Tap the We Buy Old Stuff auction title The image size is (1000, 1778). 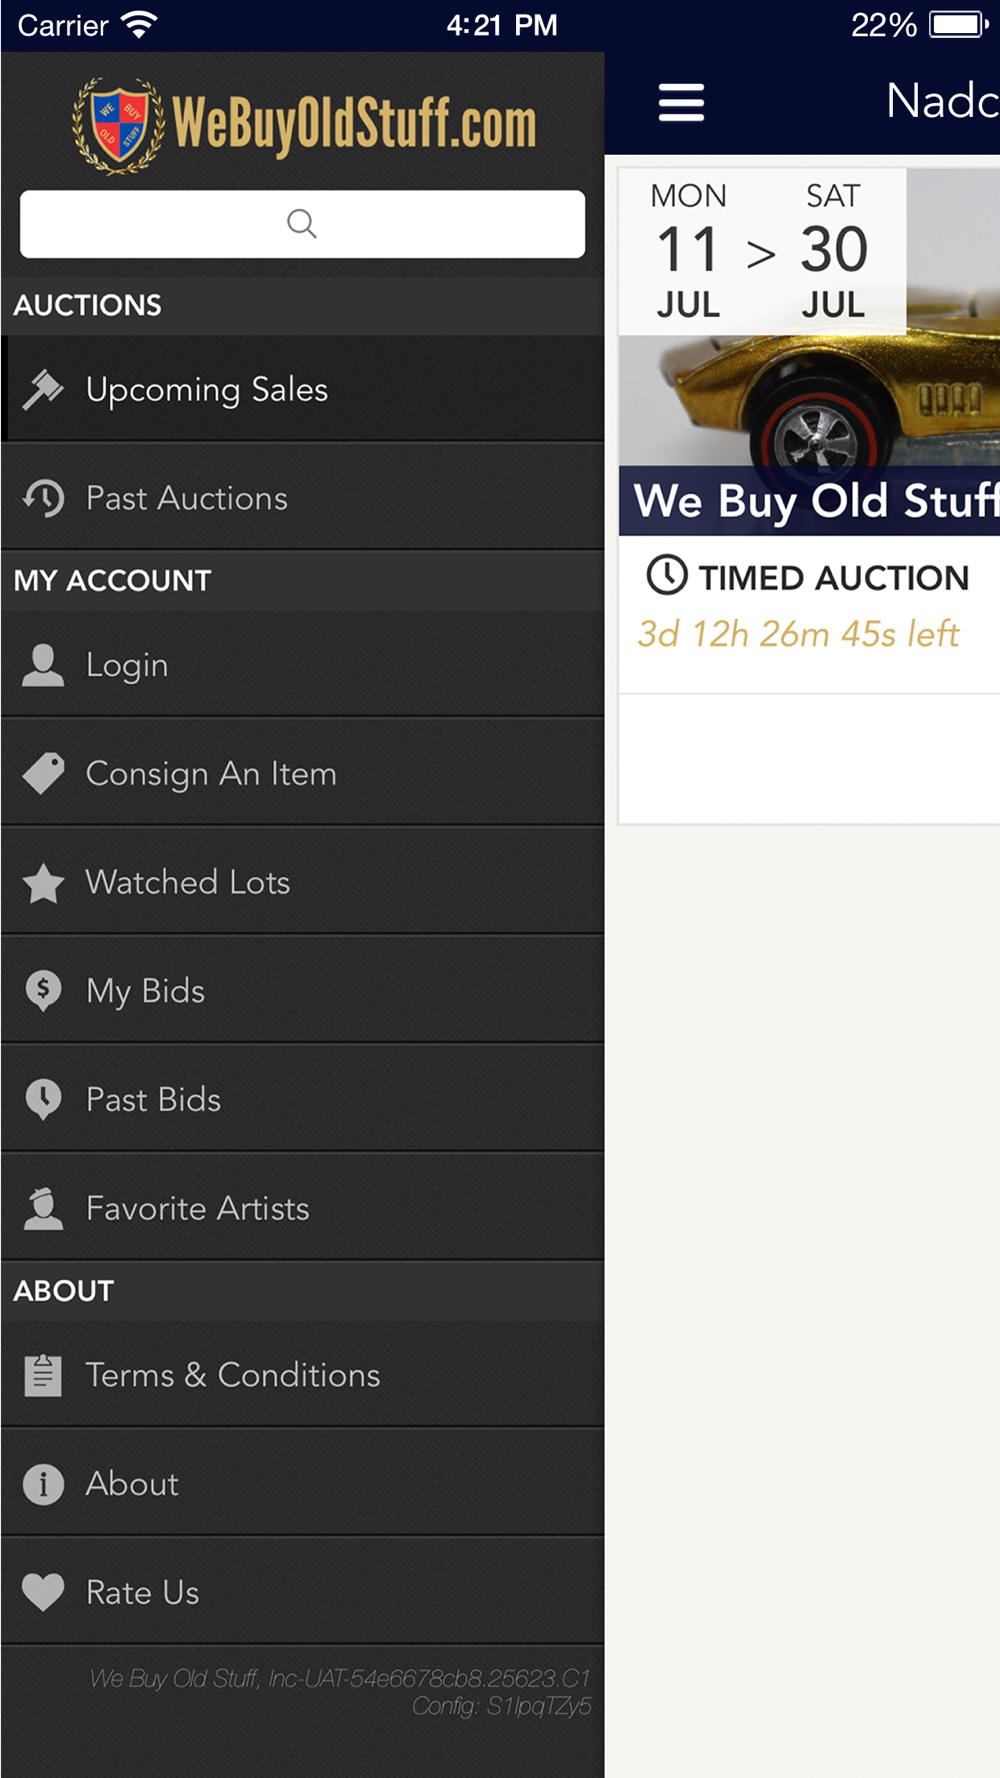815,502
